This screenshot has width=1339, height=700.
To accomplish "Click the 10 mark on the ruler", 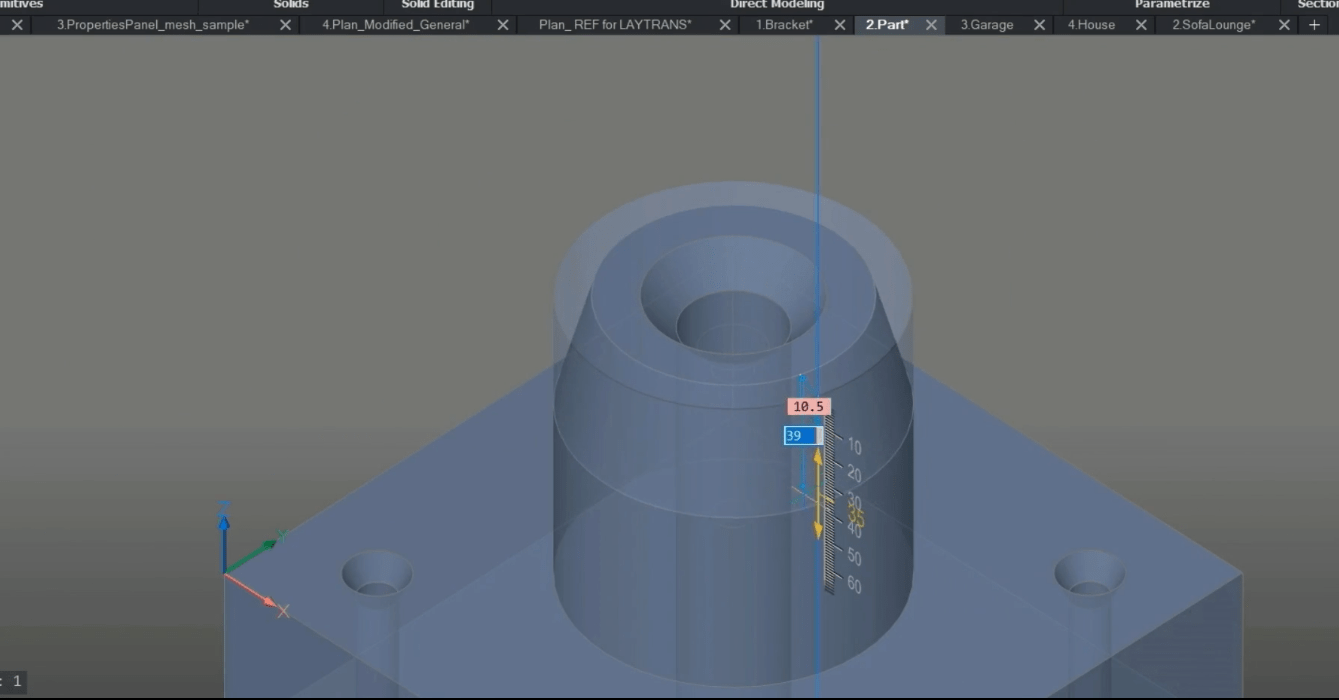I will click(x=854, y=446).
